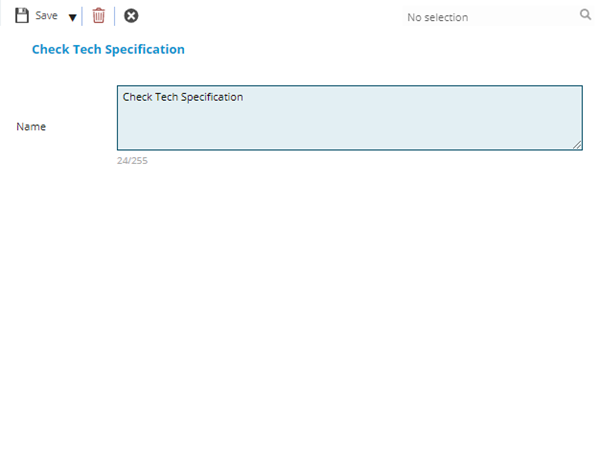This screenshot has height=461, width=600.
Task: Click the empty space inside the Name text area
Action: coord(400,125)
